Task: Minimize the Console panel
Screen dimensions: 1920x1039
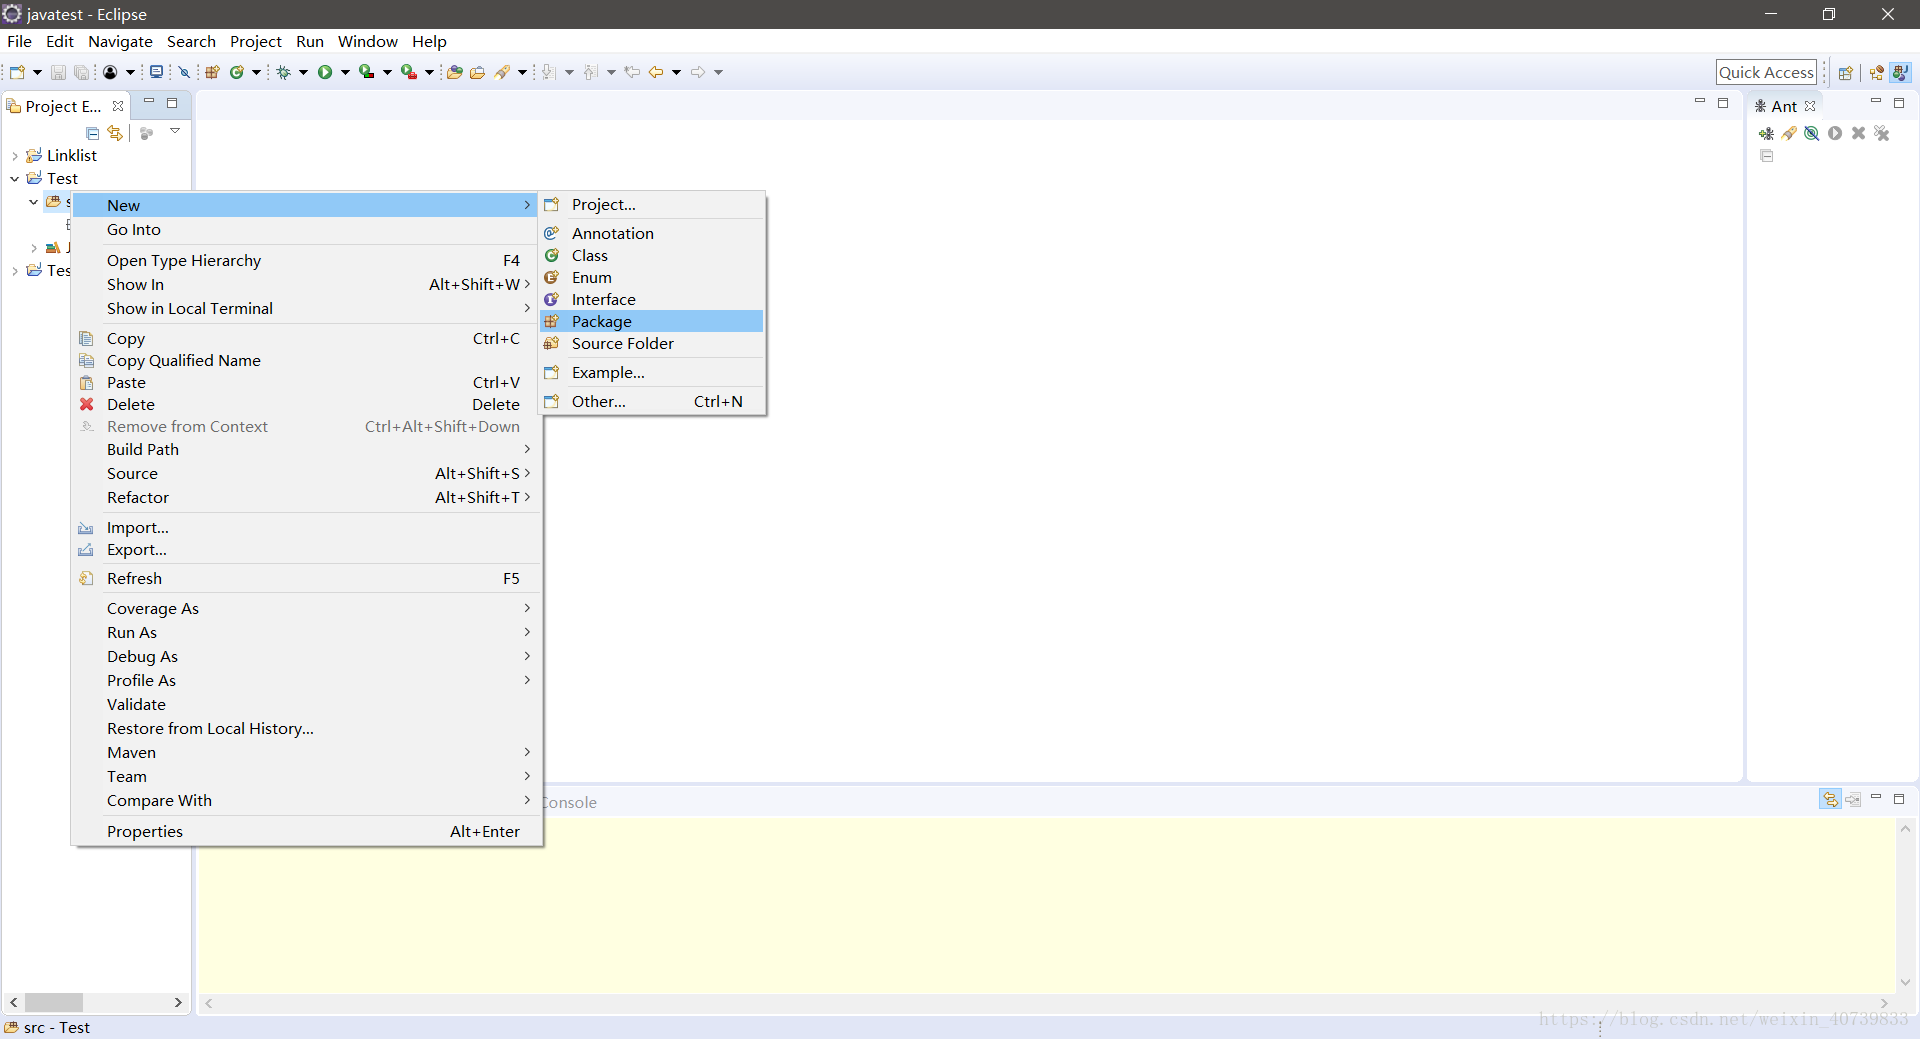Action: (1876, 798)
